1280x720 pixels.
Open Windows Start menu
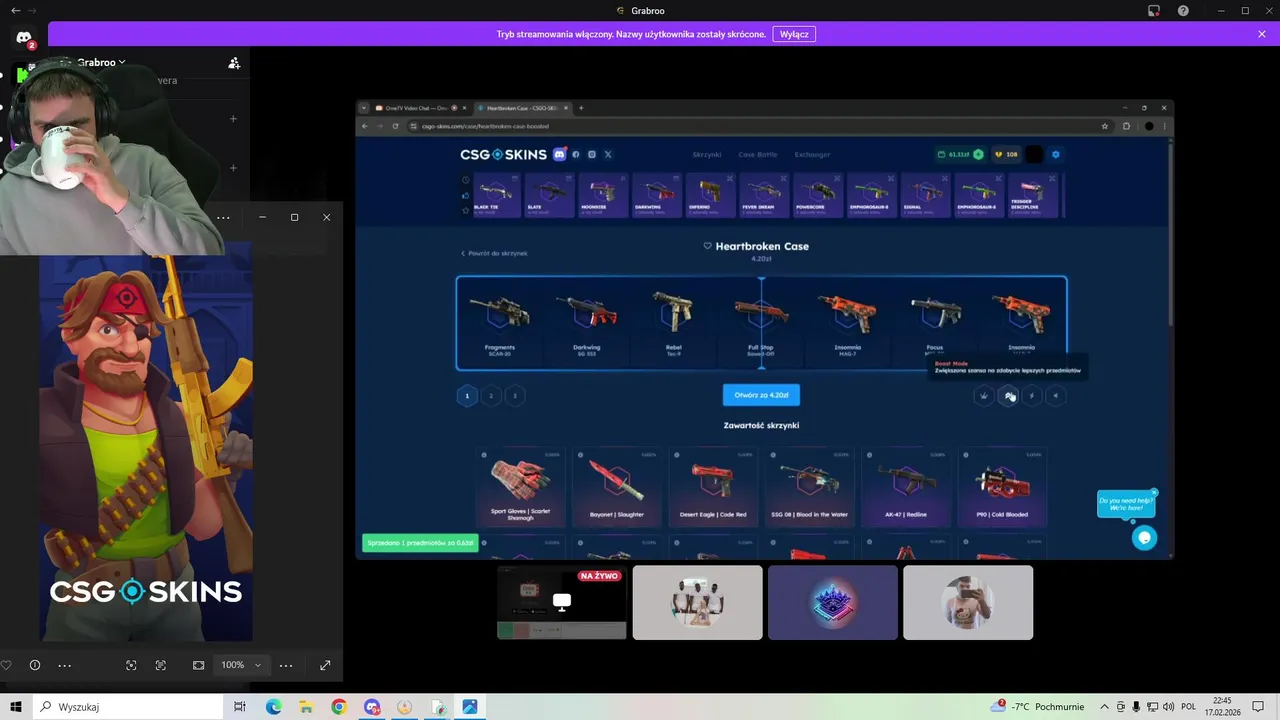pos(16,707)
